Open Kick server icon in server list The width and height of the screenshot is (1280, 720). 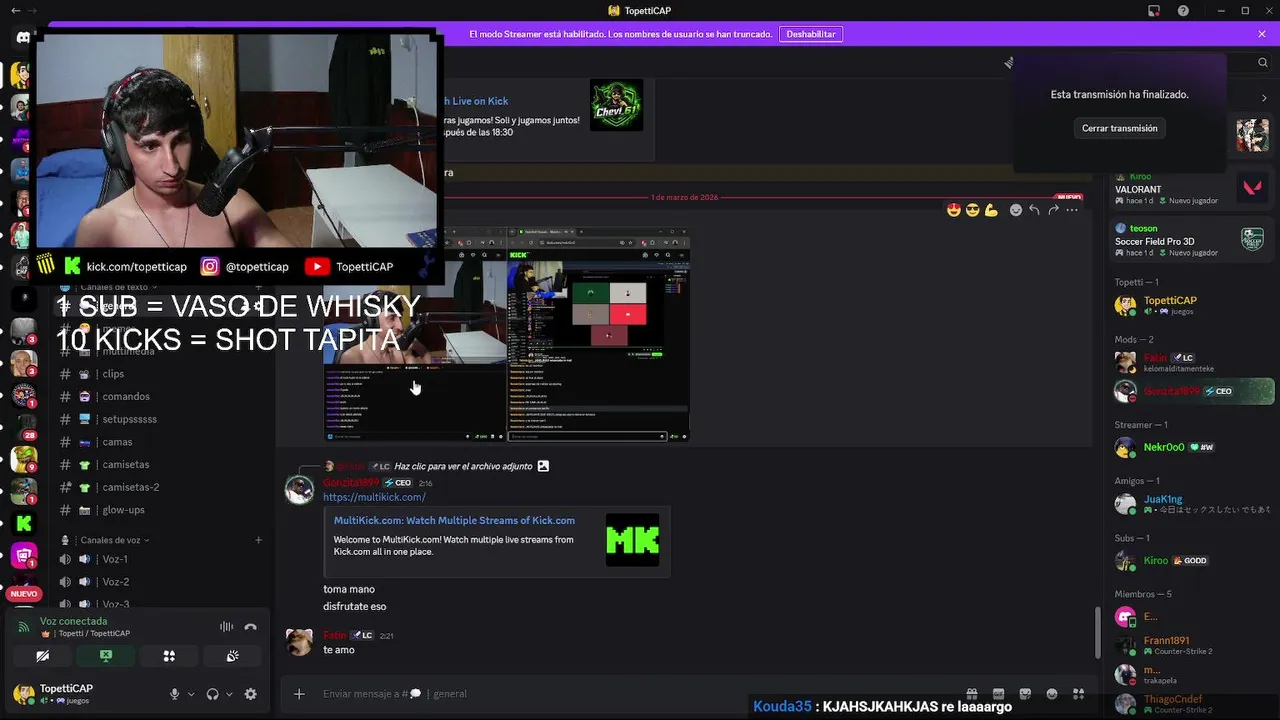(24, 523)
